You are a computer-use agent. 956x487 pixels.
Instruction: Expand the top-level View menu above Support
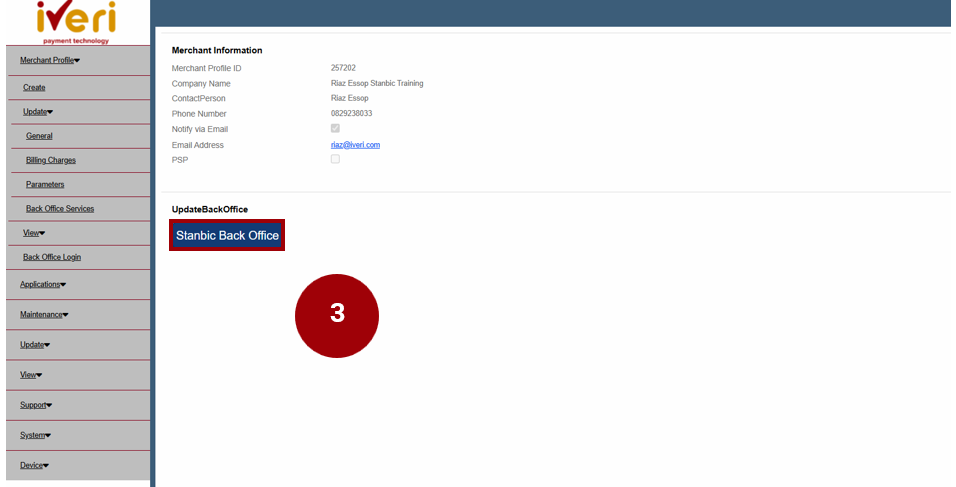(x=30, y=375)
